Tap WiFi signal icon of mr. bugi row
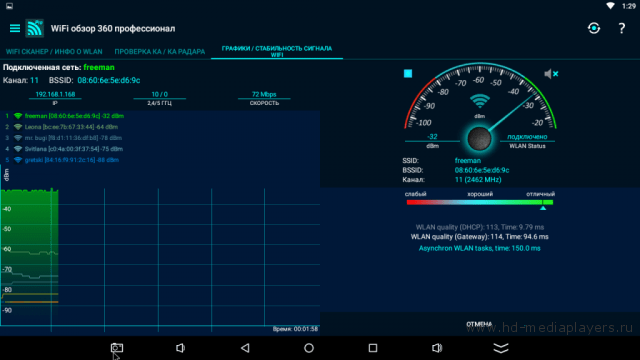This screenshot has width=640, height=360. (18, 138)
